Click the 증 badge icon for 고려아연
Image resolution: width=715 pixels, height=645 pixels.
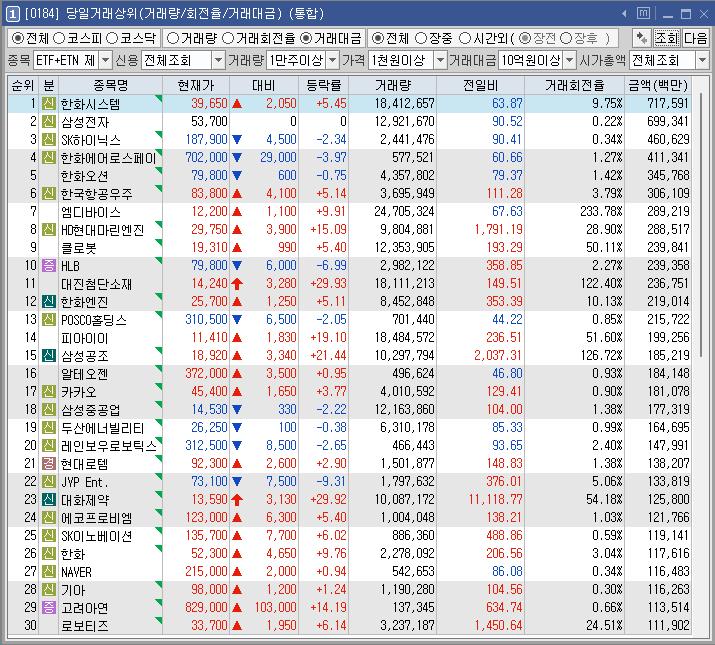[x=49, y=607]
